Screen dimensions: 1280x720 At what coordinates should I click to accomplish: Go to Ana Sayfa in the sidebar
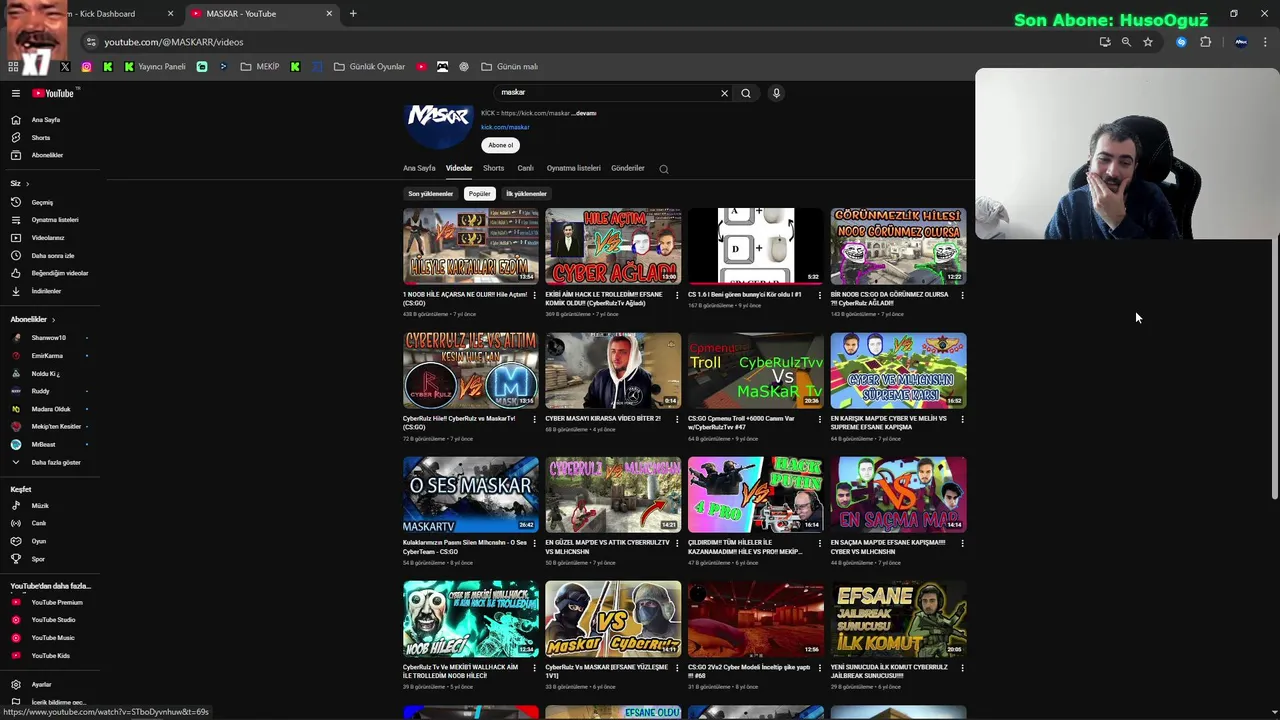point(45,120)
